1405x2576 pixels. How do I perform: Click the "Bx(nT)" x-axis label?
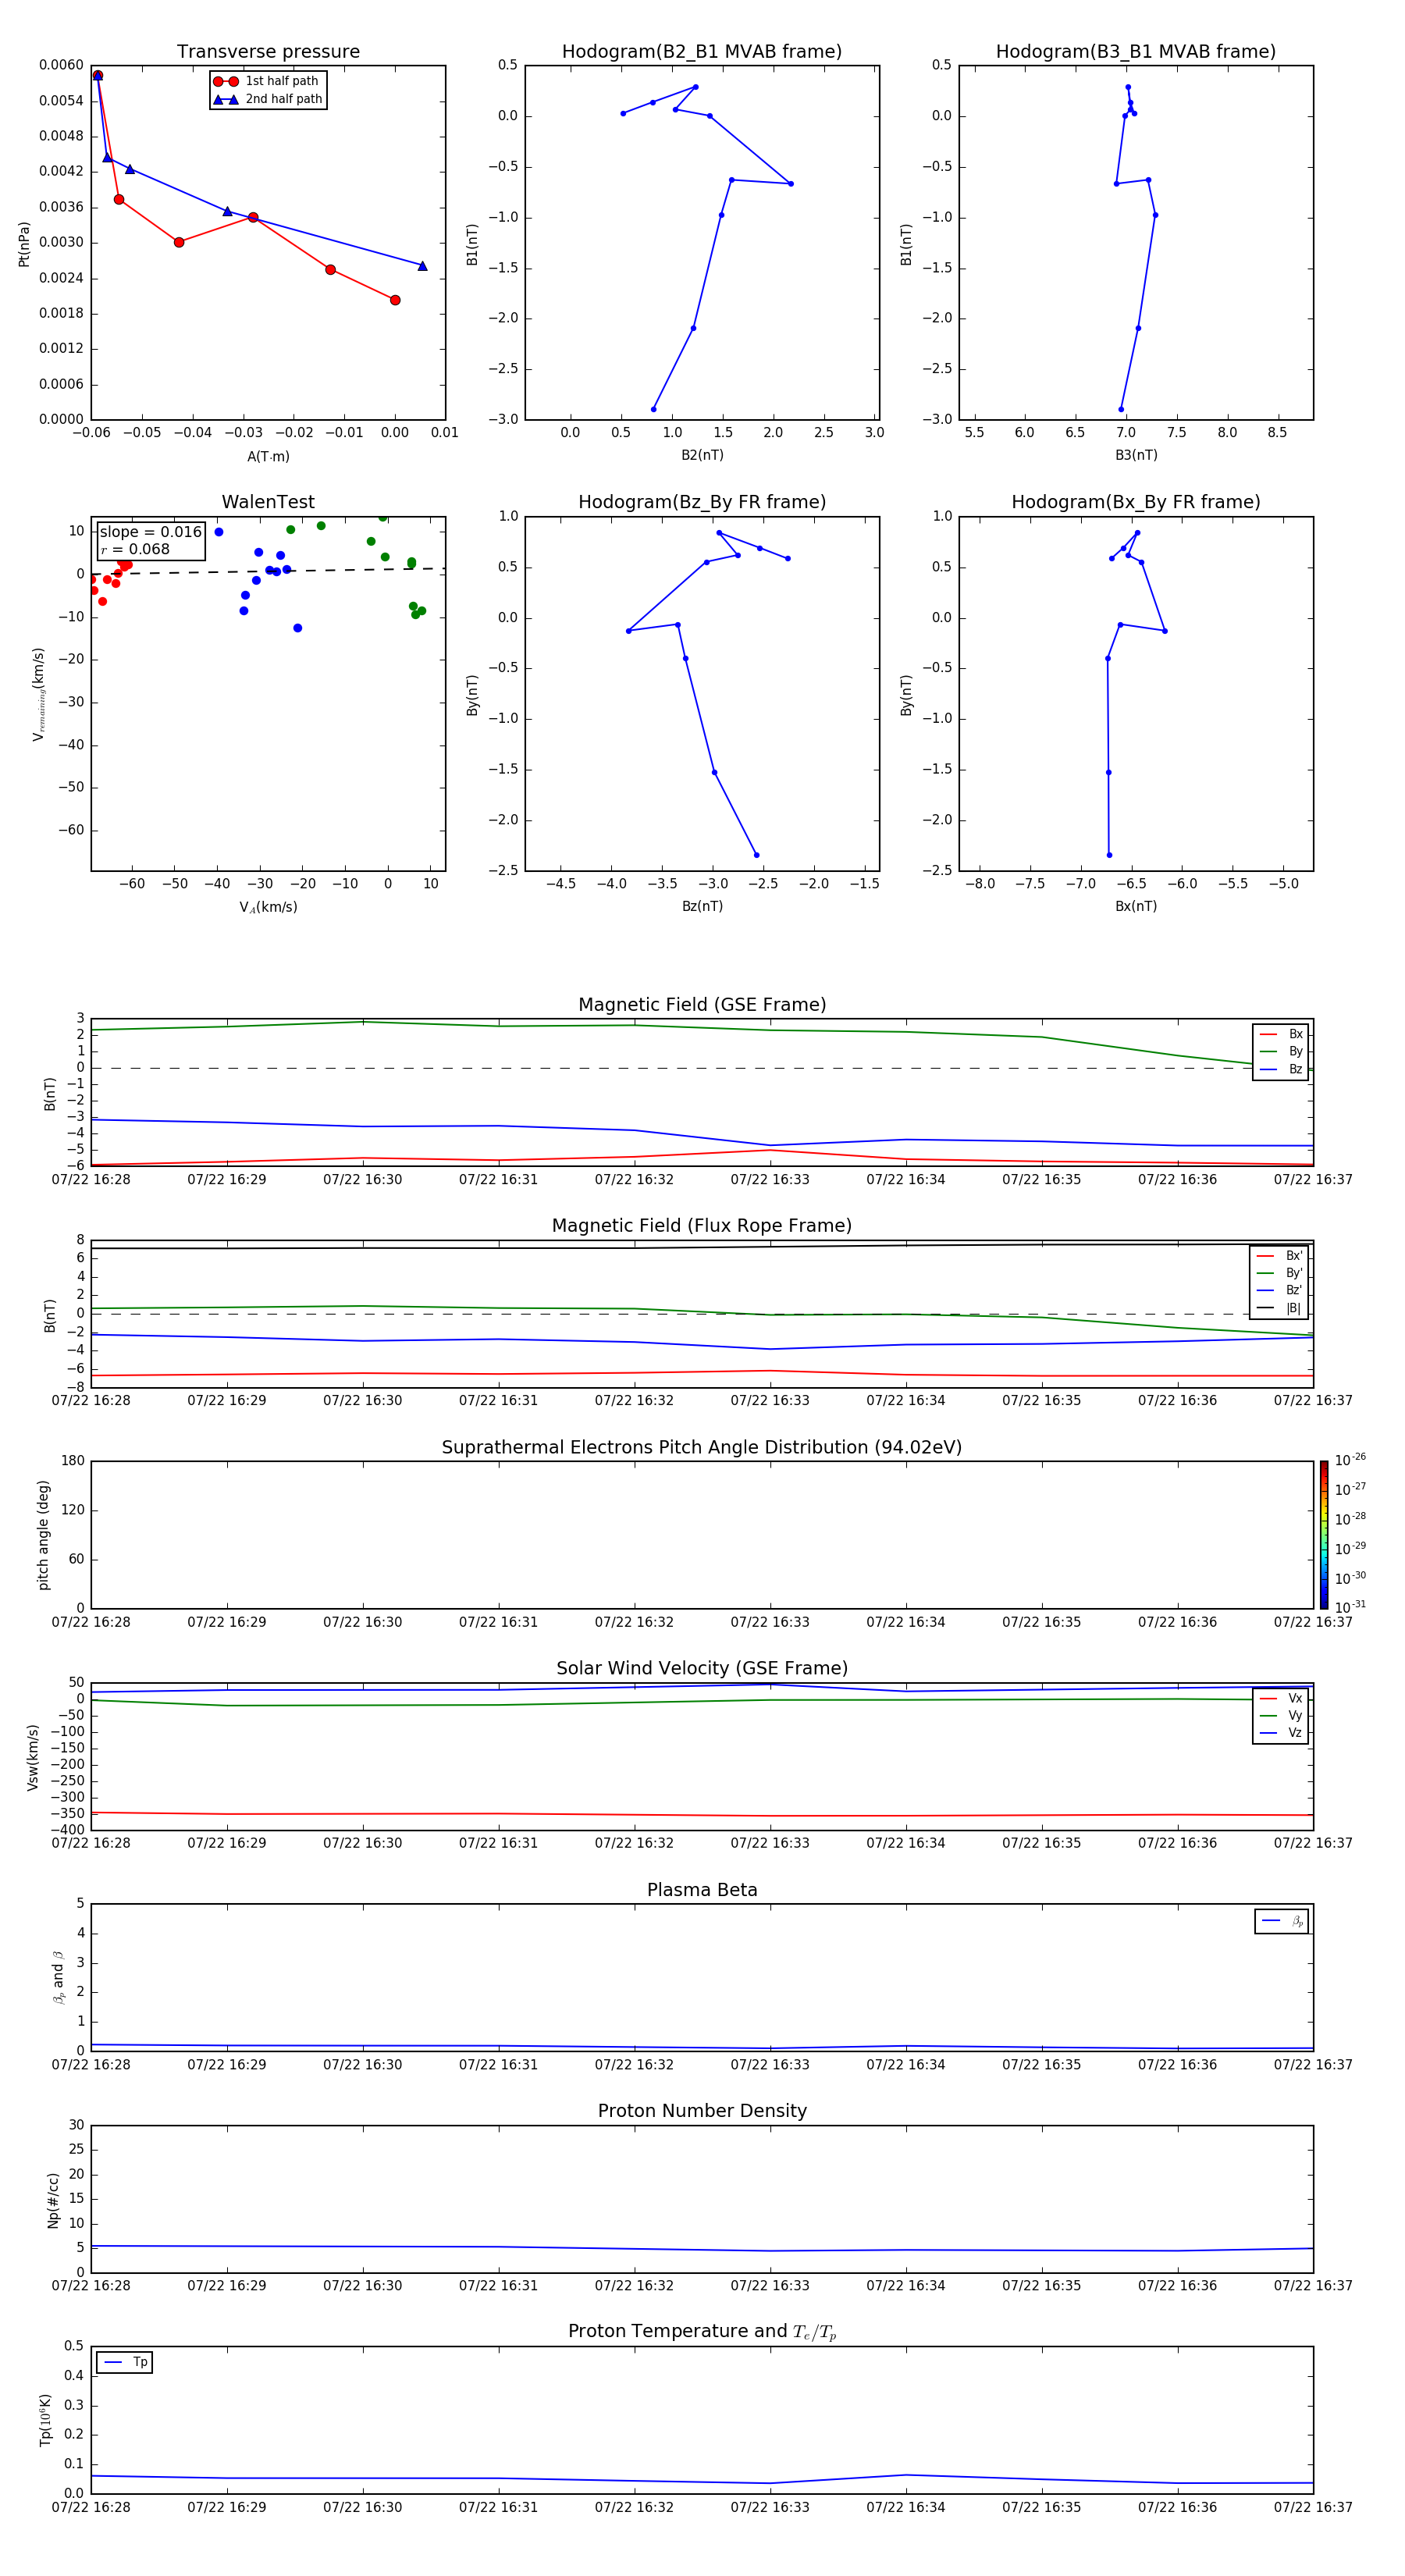click(x=1136, y=906)
